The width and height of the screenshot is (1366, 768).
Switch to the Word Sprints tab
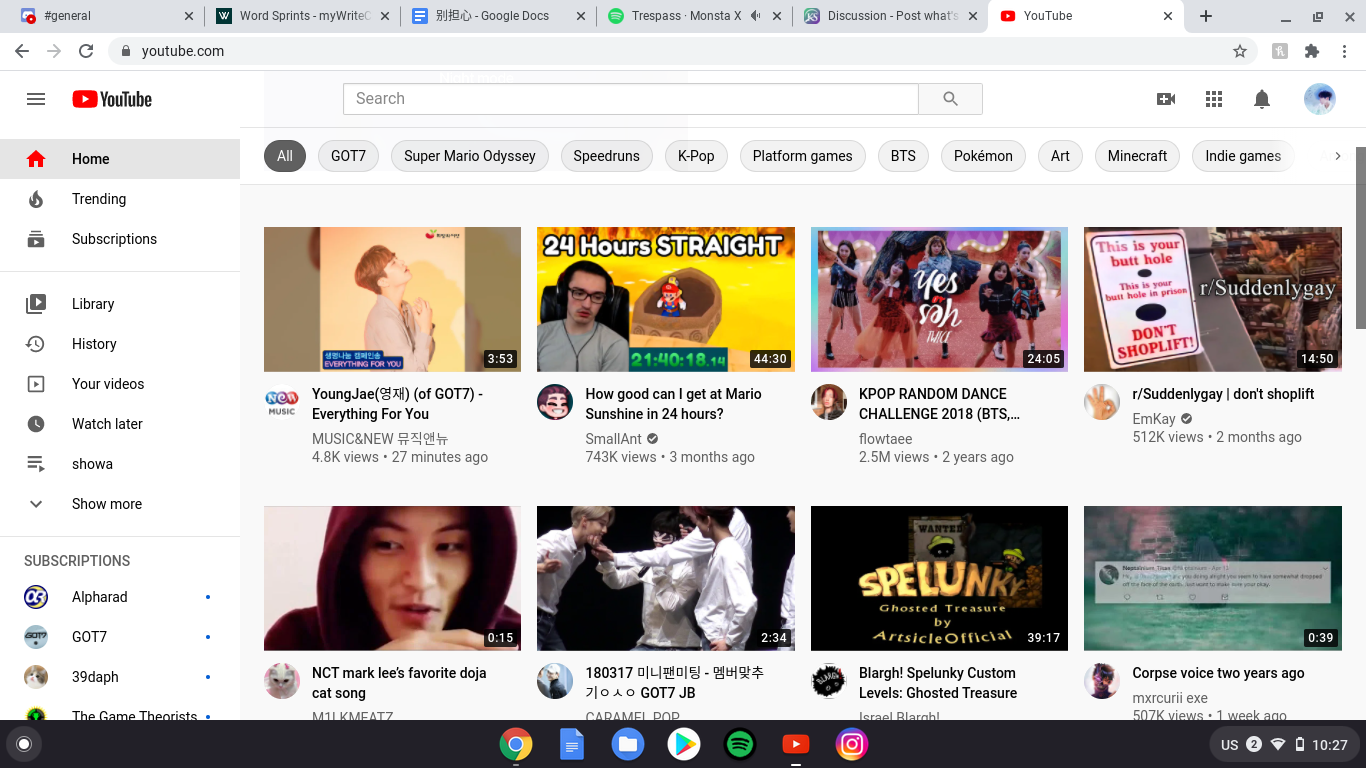tap(302, 16)
